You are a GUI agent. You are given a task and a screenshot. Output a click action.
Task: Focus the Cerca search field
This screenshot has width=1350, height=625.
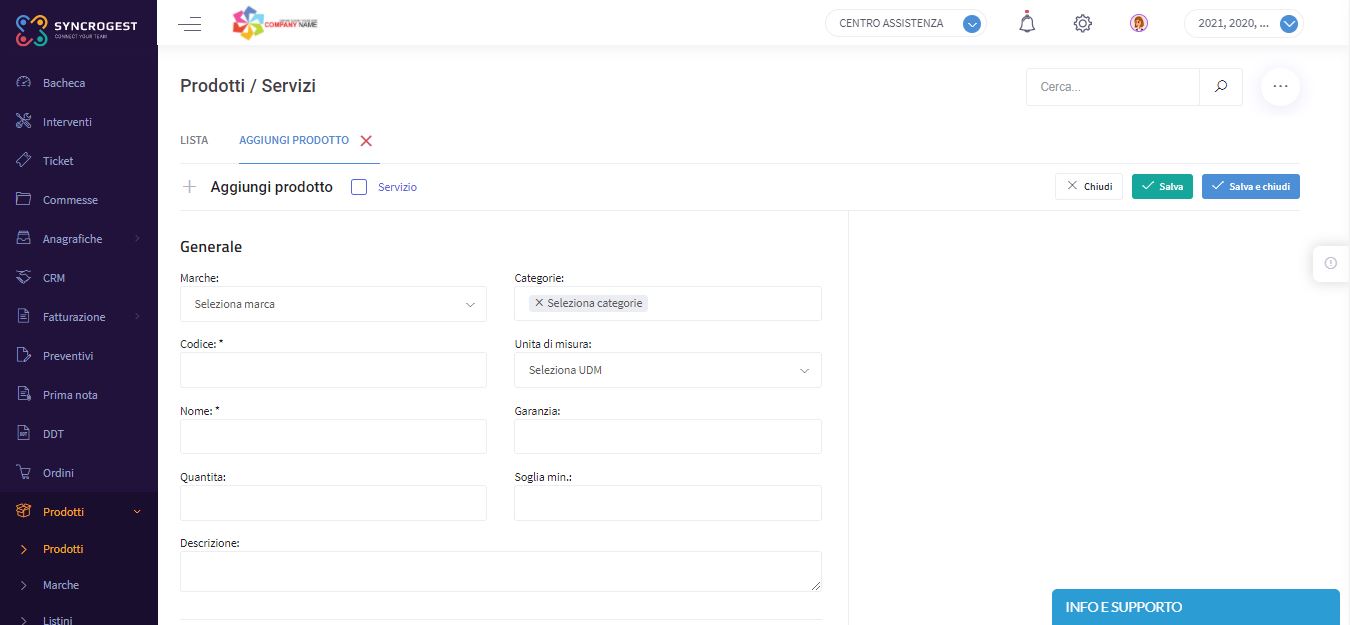1113,87
